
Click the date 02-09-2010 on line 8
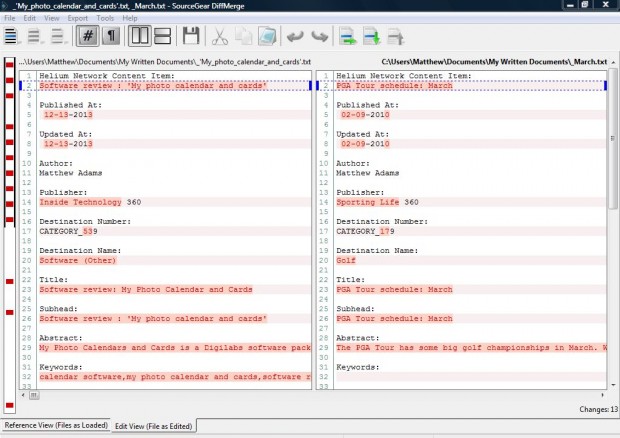pyautogui.click(x=365, y=144)
